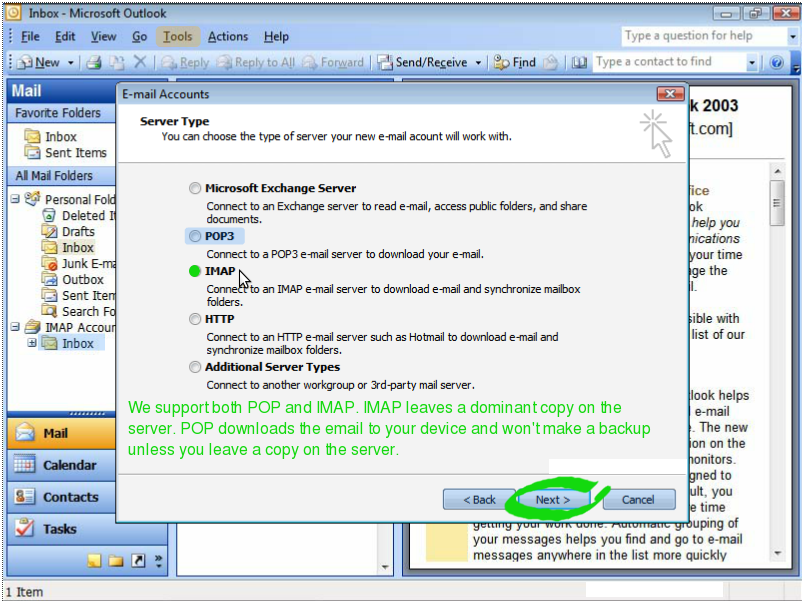Viewport: 802px width, 601px height.
Task: Click the Delete X toolbar icon
Action: pyautogui.click(x=140, y=62)
